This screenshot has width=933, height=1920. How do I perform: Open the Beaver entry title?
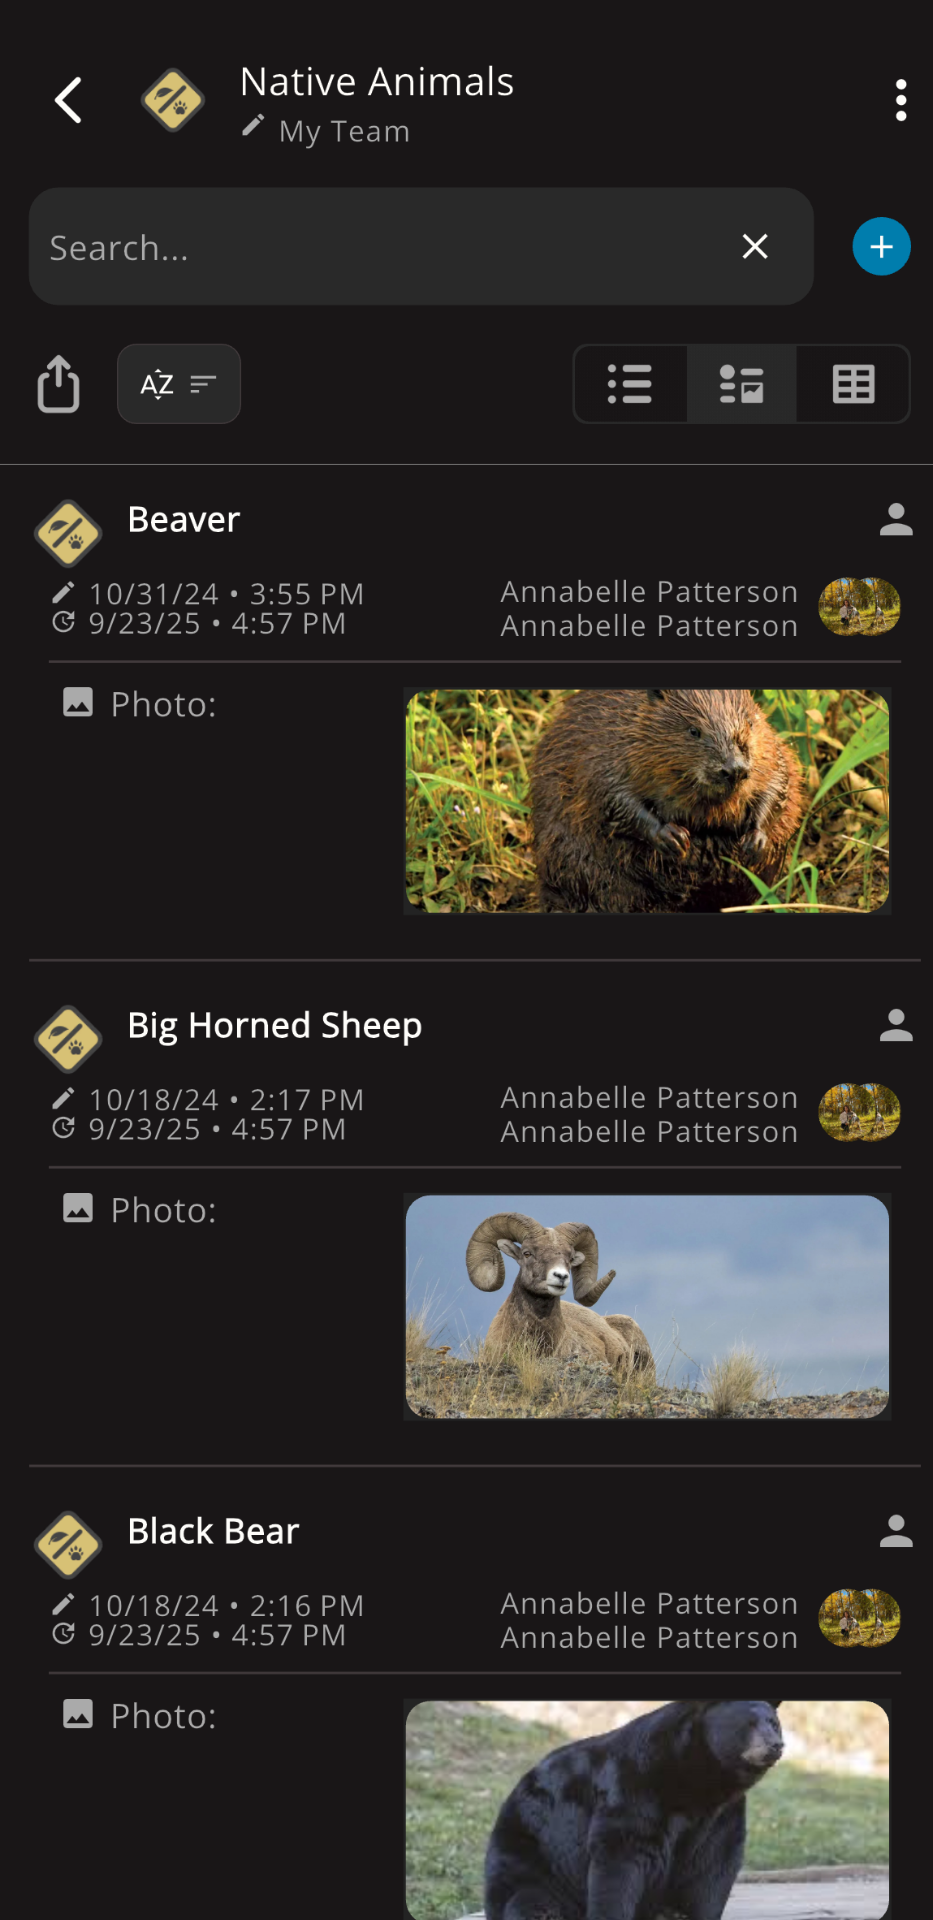184,520
